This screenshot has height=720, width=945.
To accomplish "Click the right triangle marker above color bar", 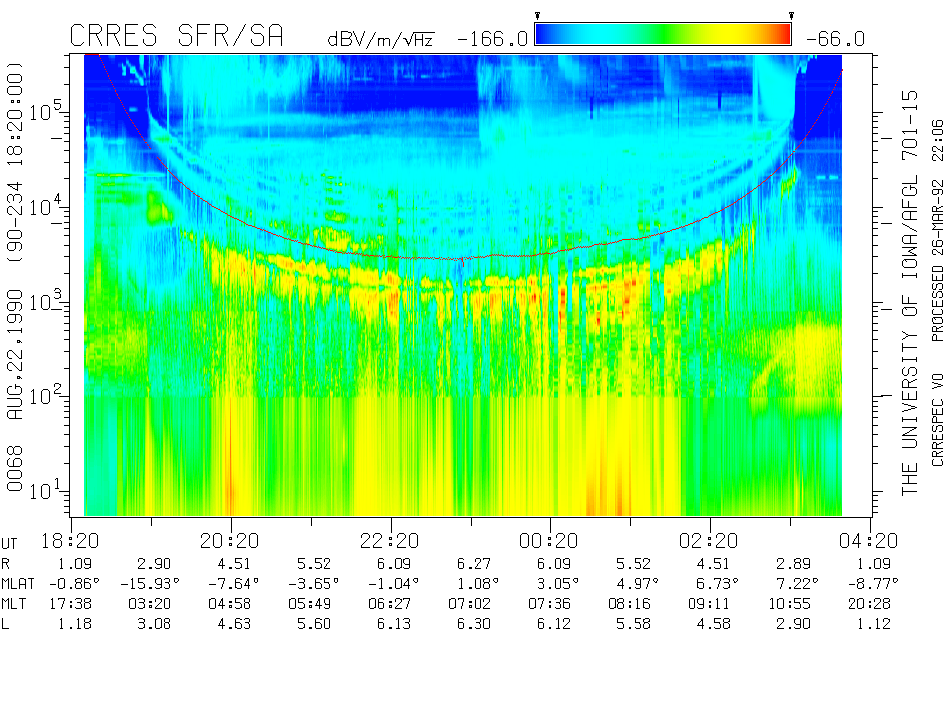I will 791,15.
